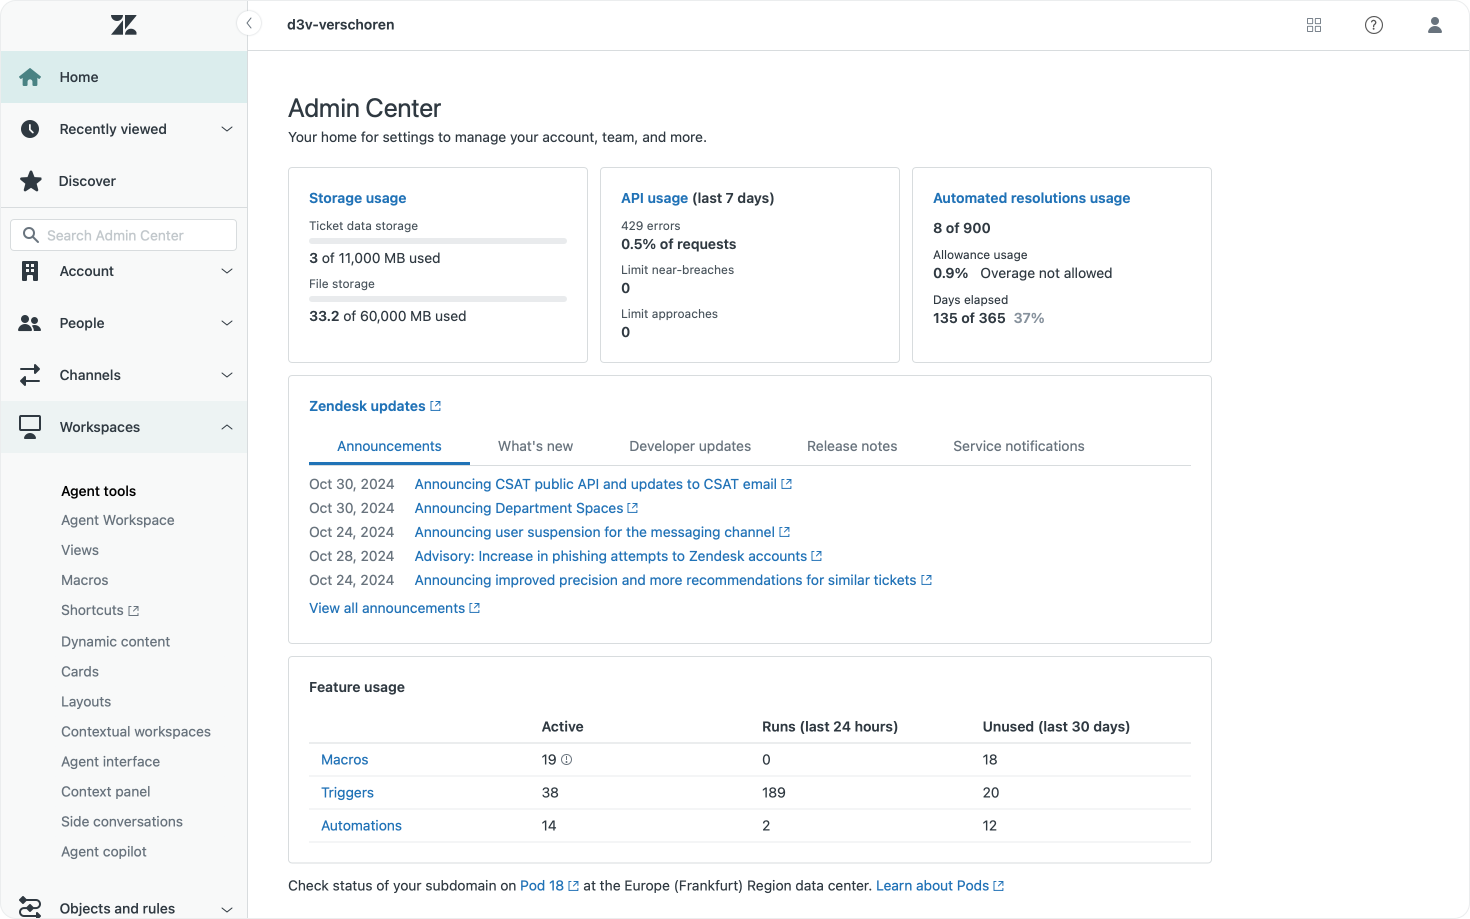Click the d3v-verschoren subdomain name

coord(341,25)
